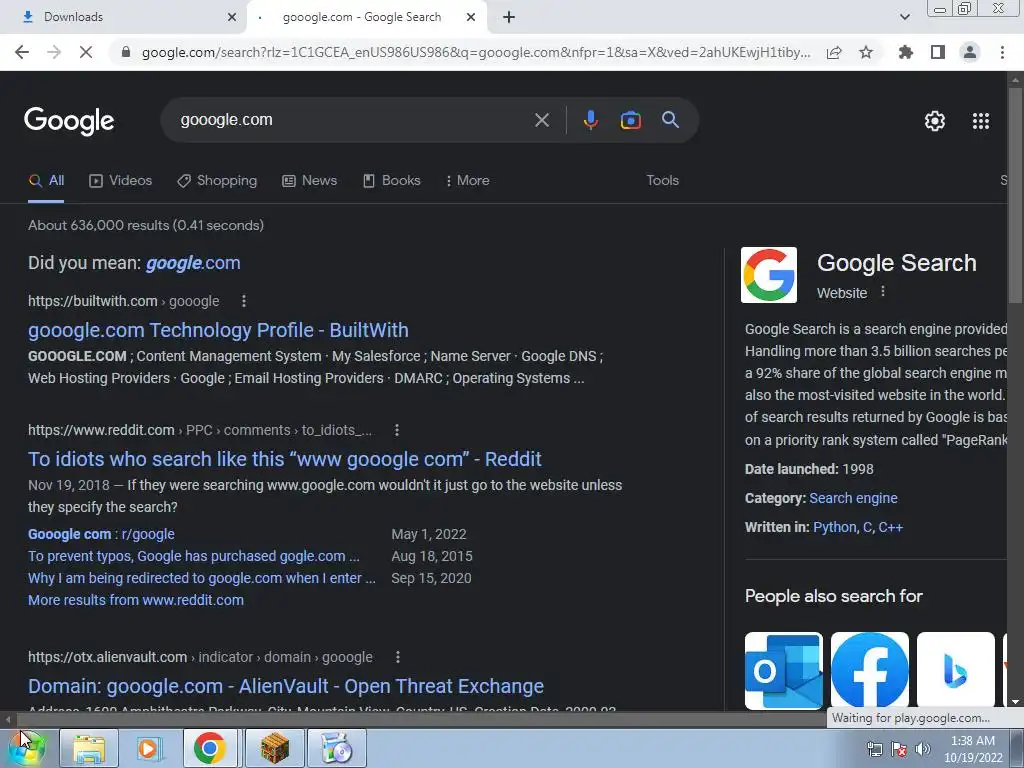Switch to News results

click(x=310, y=181)
